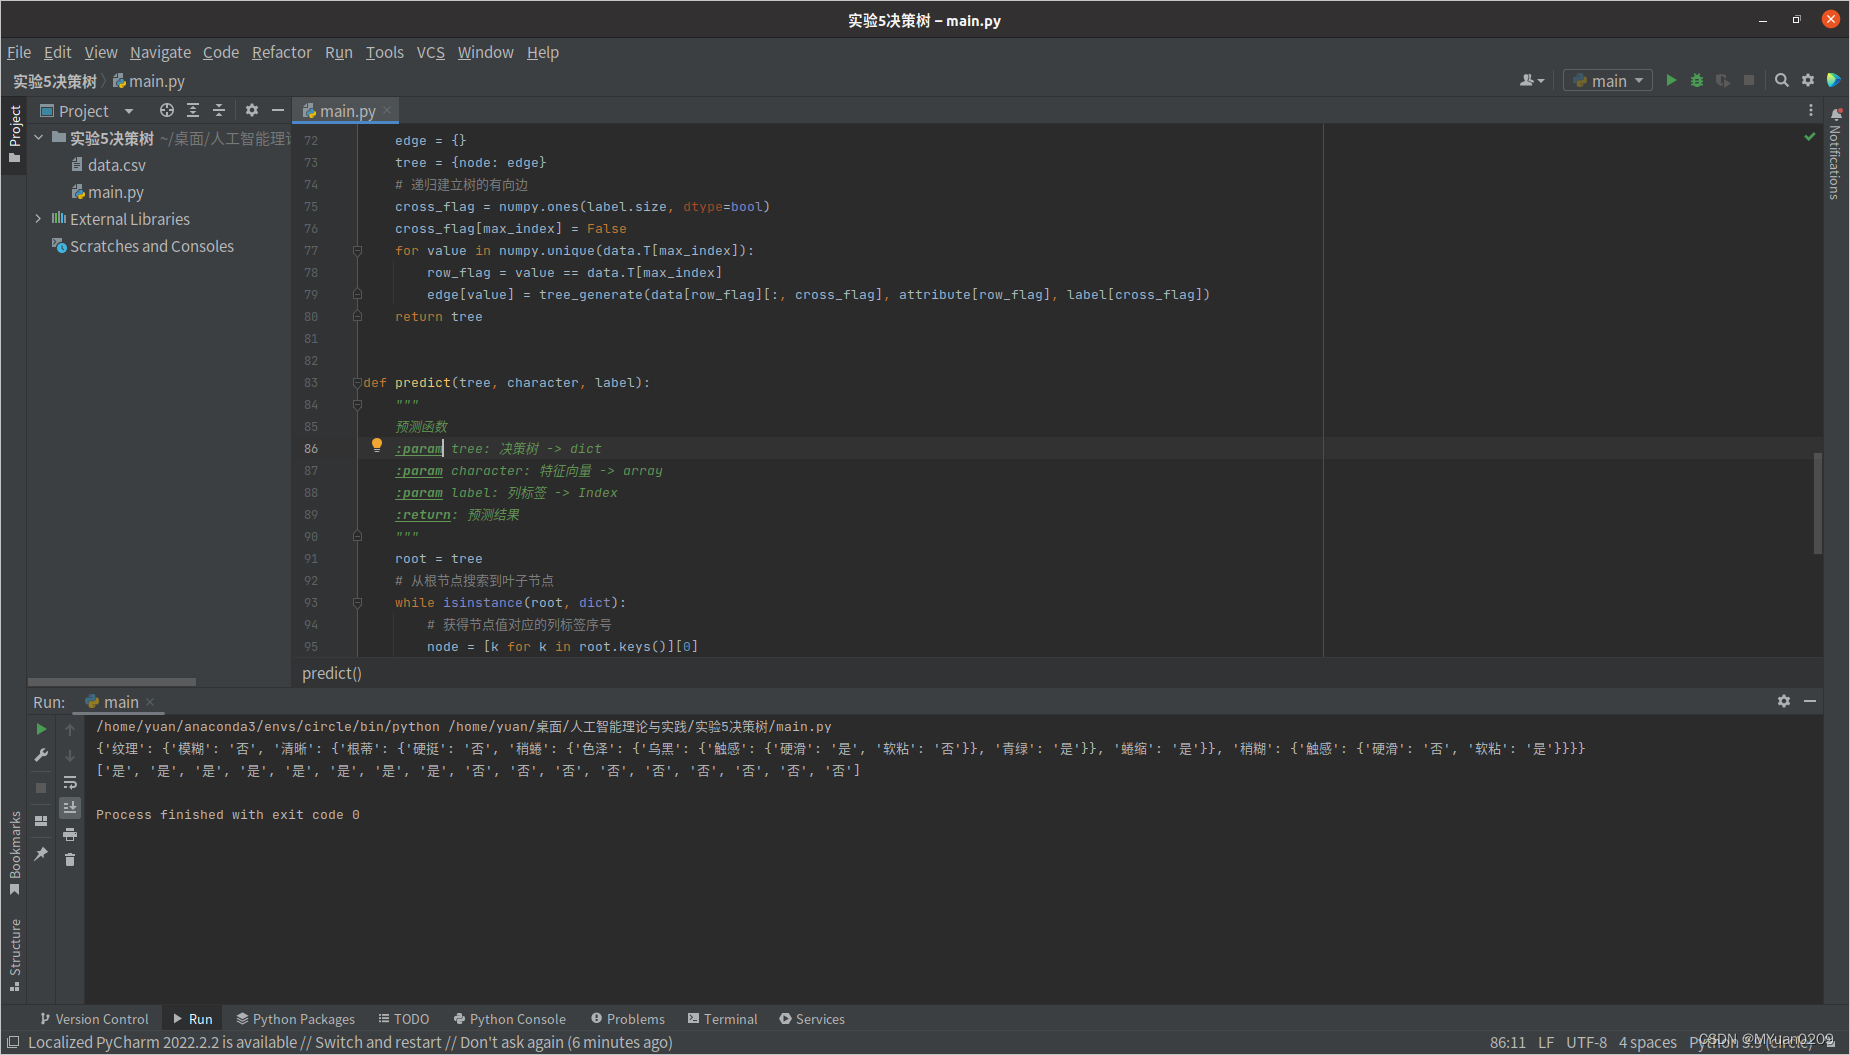Open the VCS menu
Screen dimensions: 1850x1055
click(x=431, y=52)
